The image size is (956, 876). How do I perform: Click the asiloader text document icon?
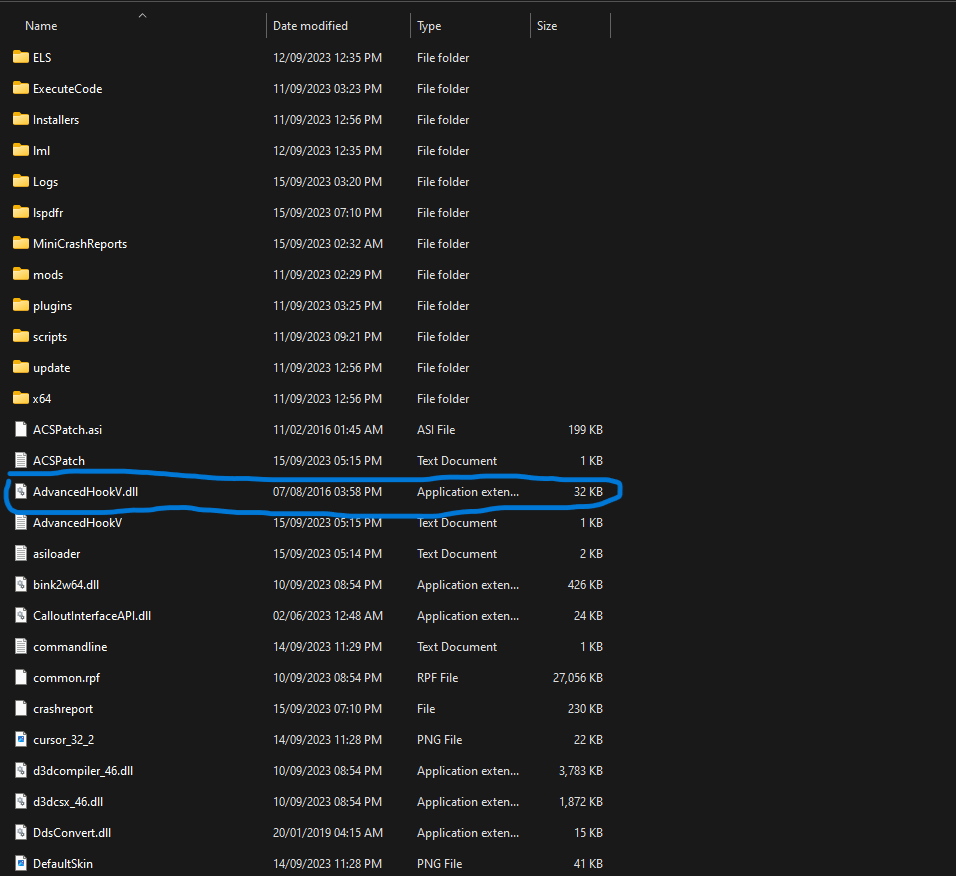tap(21, 554)
